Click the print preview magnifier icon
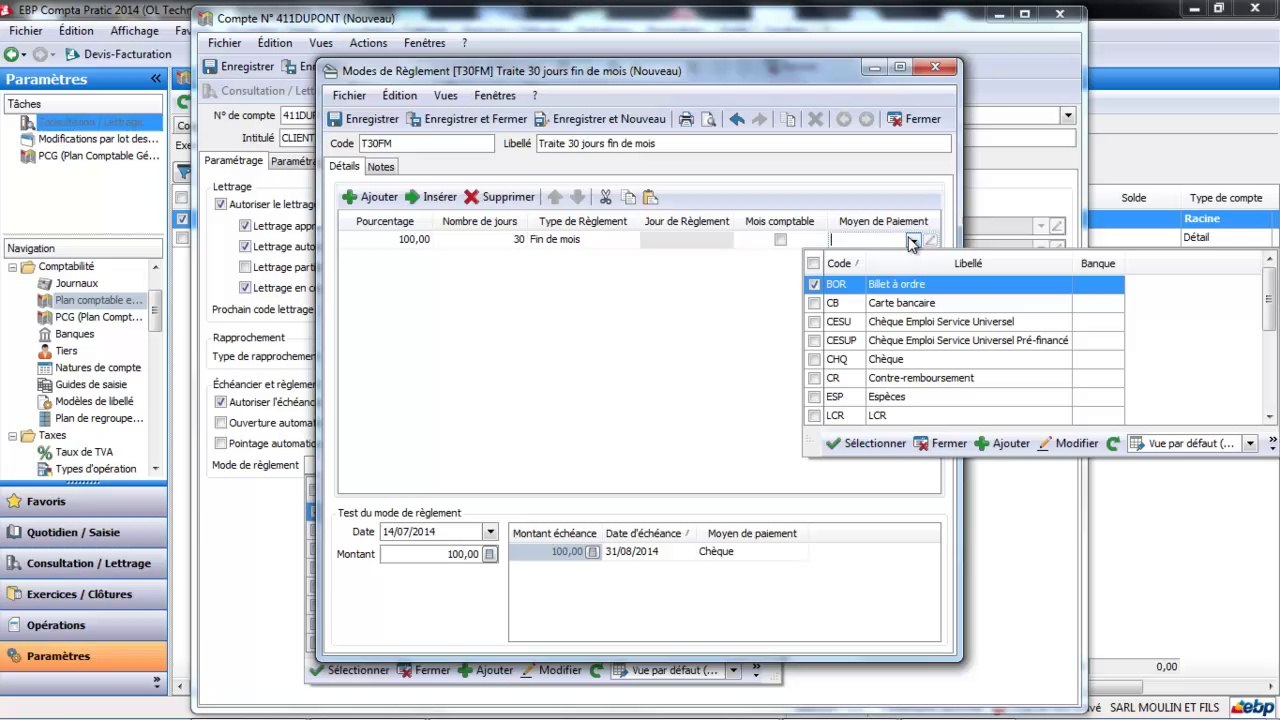1280x720 pixels. pos(708,119)
